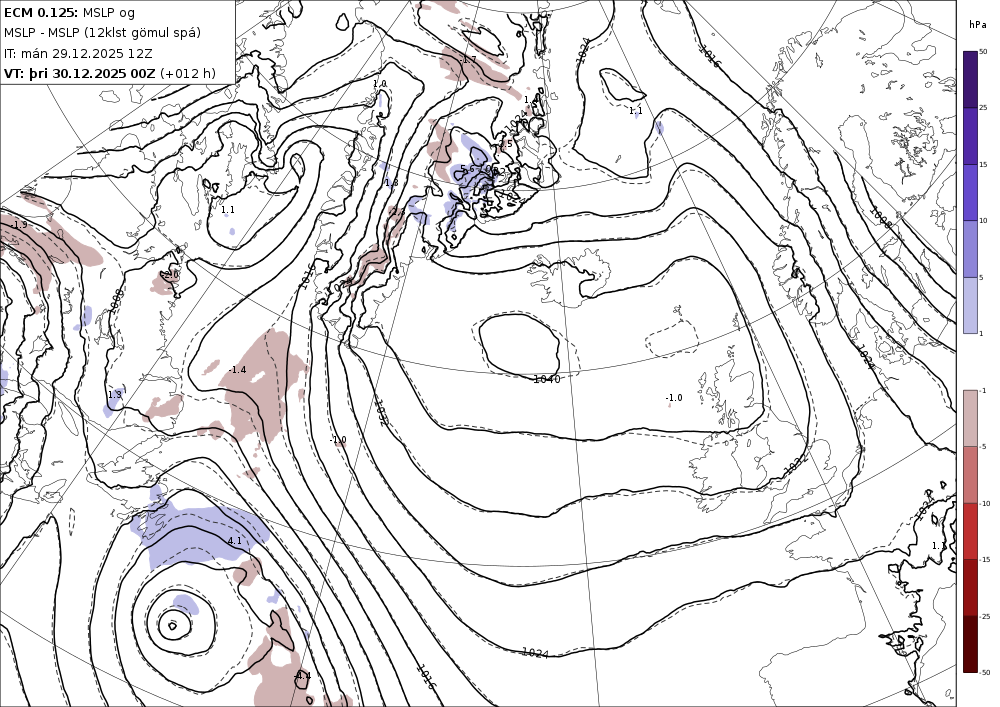Click the '-1.9' value label
The width and height of the screenshot is (1000, 707).
coord(18,225)
